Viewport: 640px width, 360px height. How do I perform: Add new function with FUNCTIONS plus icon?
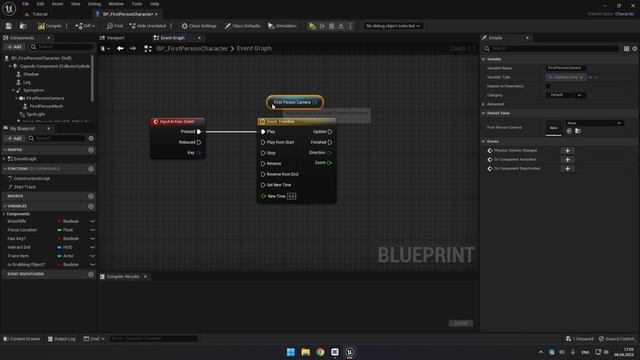coord(91,169)
